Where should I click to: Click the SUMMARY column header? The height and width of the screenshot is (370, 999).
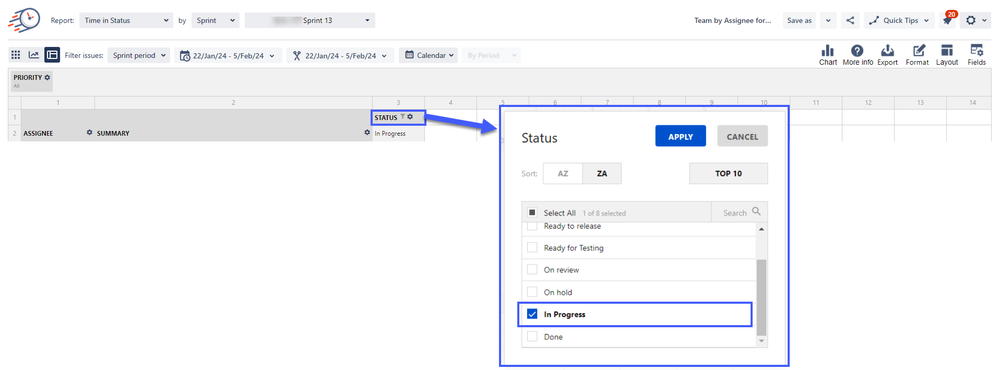(x=113, y=134)
